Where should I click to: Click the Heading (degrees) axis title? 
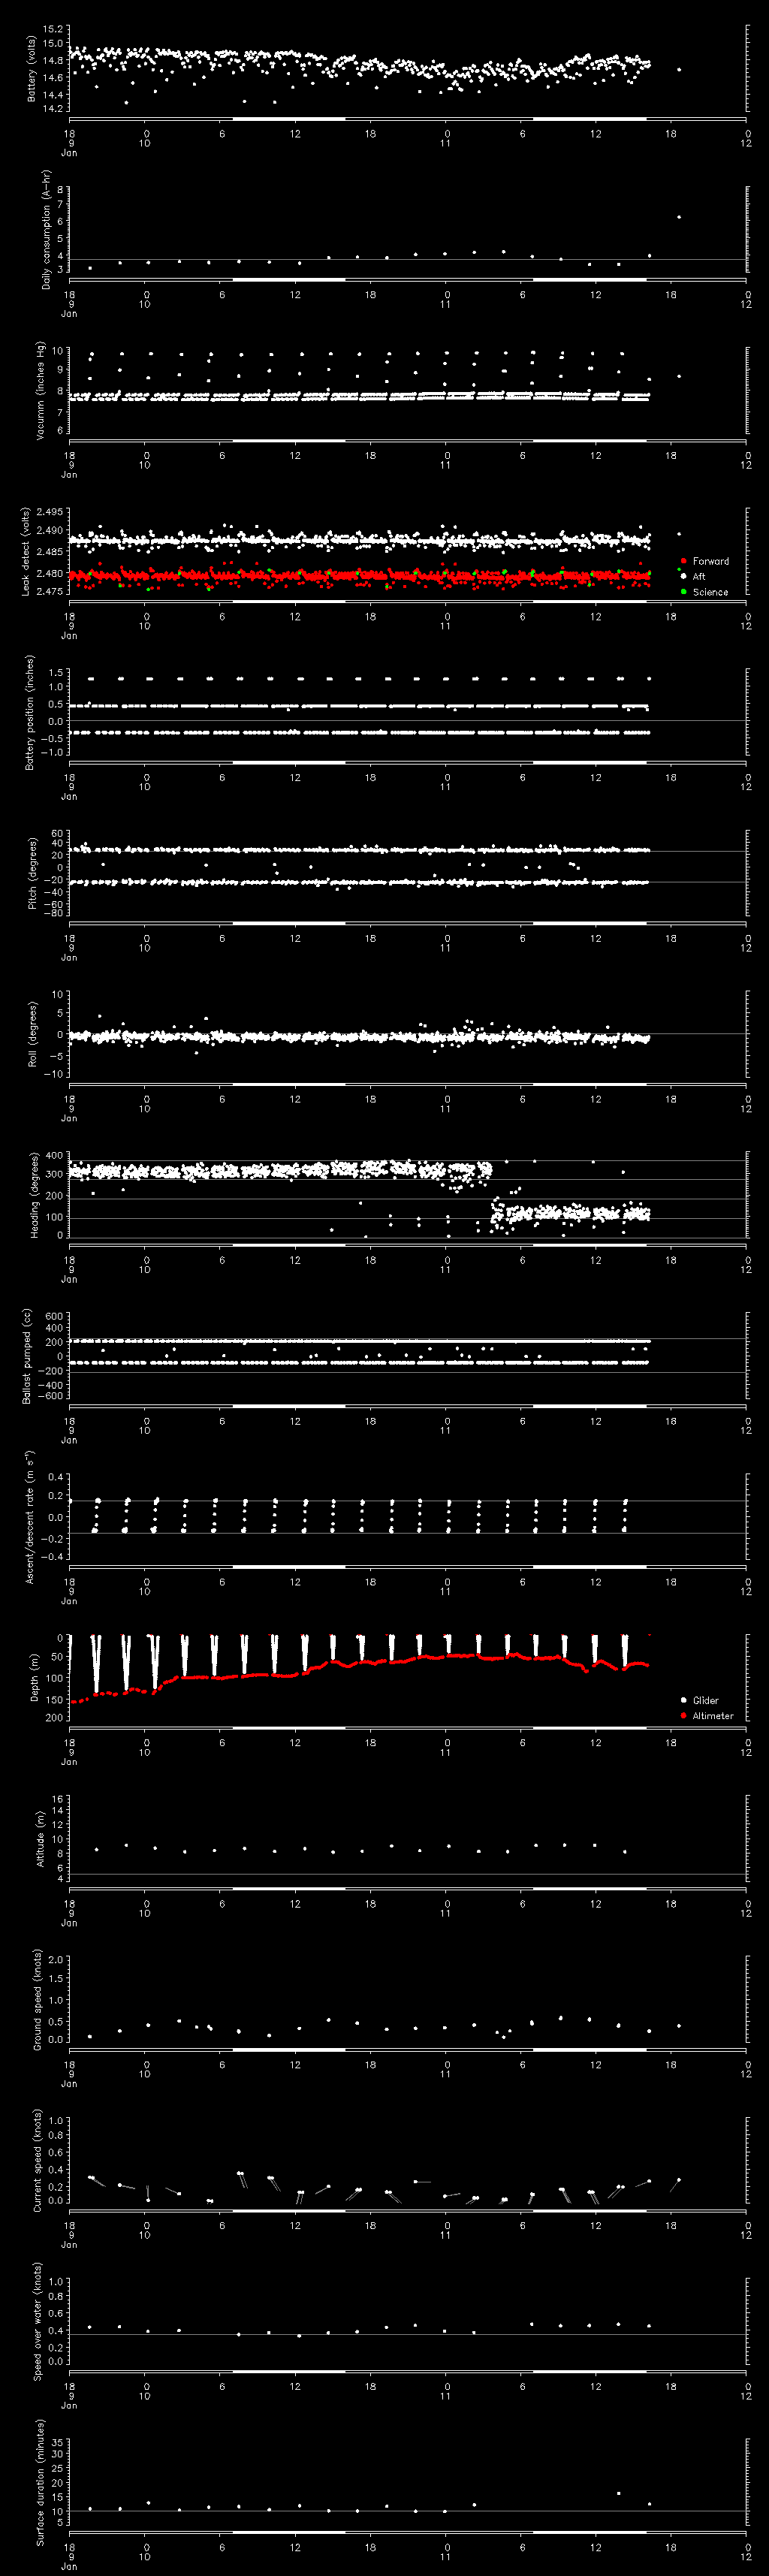(x=33, y=1195)
